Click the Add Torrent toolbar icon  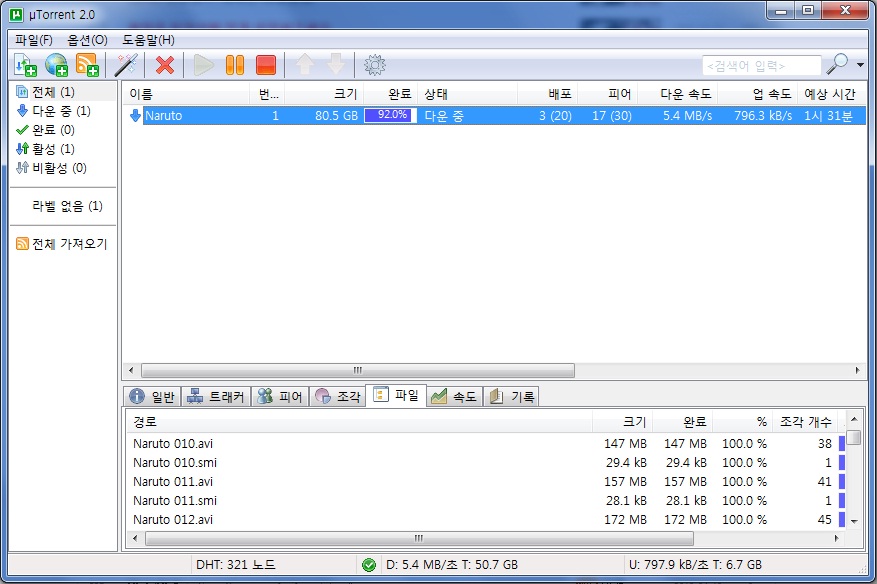pyautogui.click(x=25, y=65)
